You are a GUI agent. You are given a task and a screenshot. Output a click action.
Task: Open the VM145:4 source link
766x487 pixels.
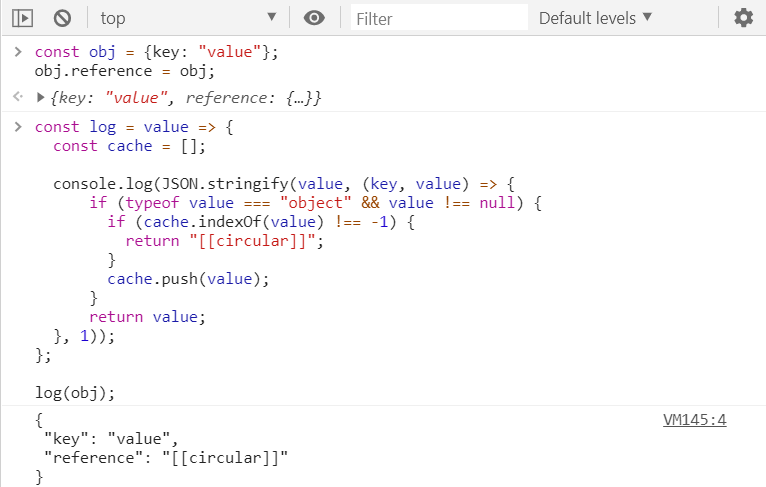(x=694, y=420)
